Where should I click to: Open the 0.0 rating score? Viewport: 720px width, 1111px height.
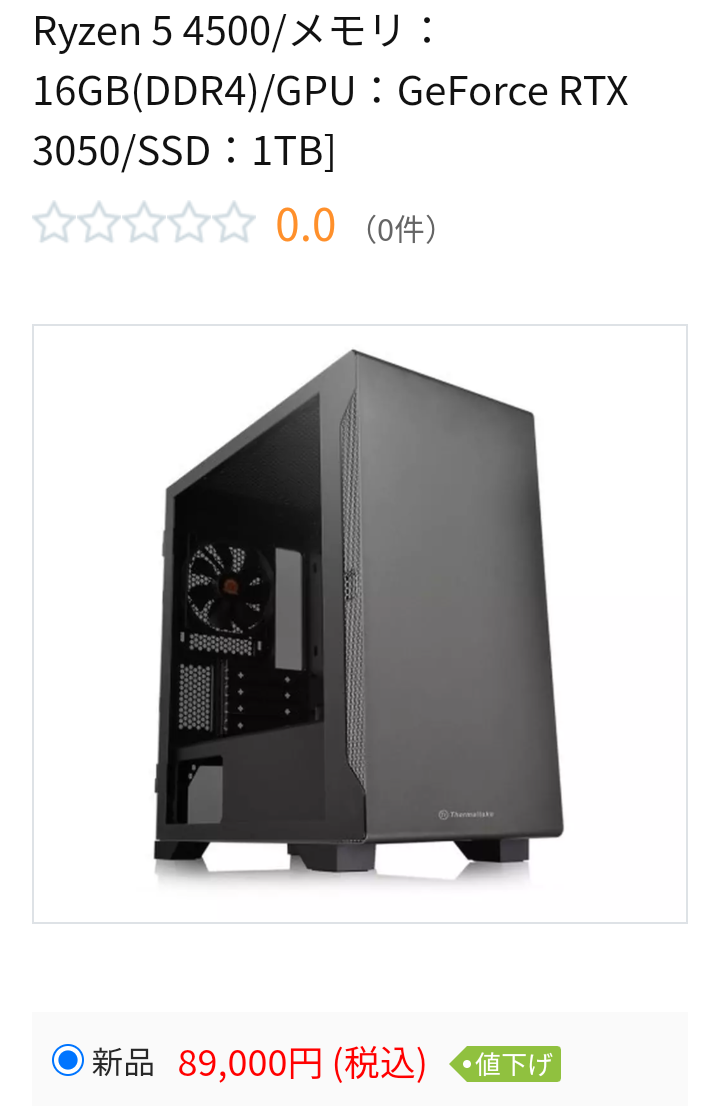pyautogui.click(x=305, y=225)
